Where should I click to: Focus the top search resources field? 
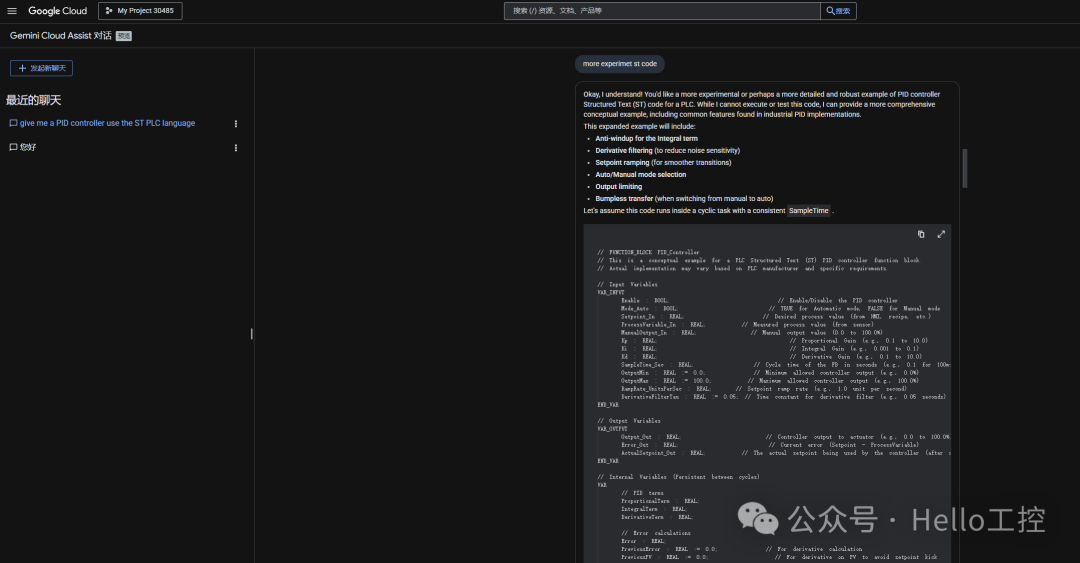(x=662, y=11)
